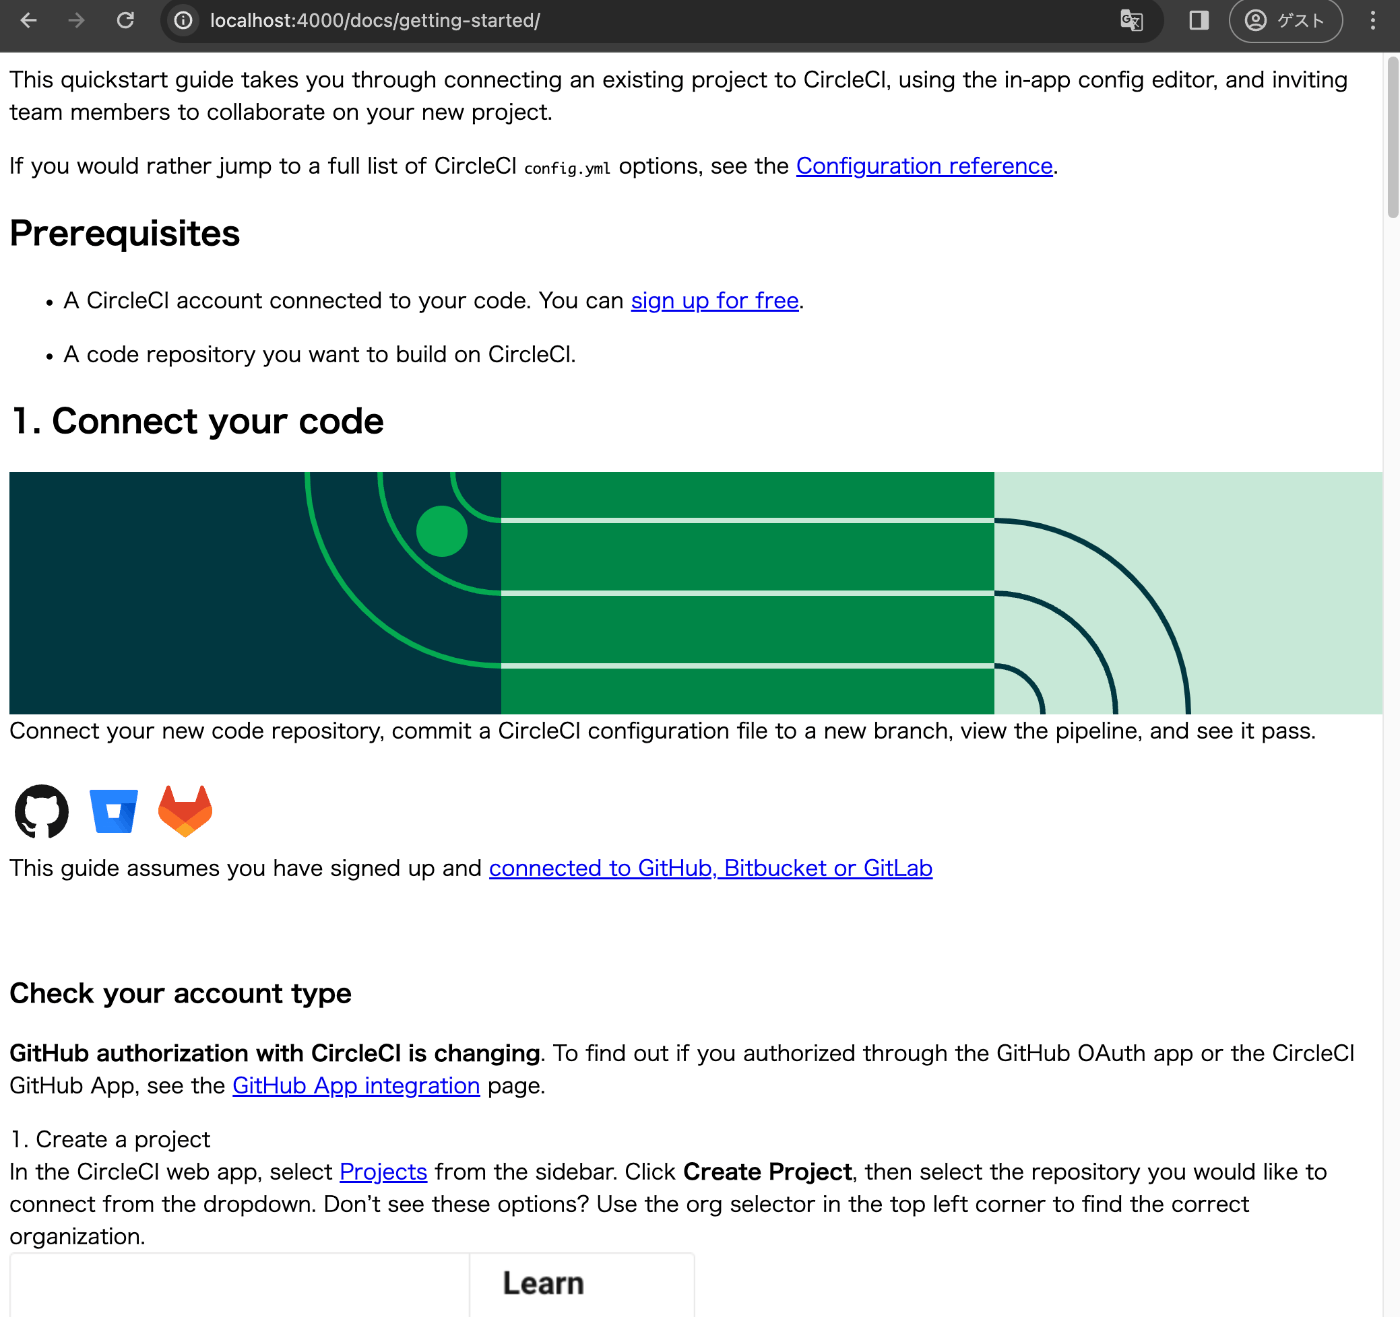
Task: Reload the page with the refresh icon
Action: tap(125, 20)
